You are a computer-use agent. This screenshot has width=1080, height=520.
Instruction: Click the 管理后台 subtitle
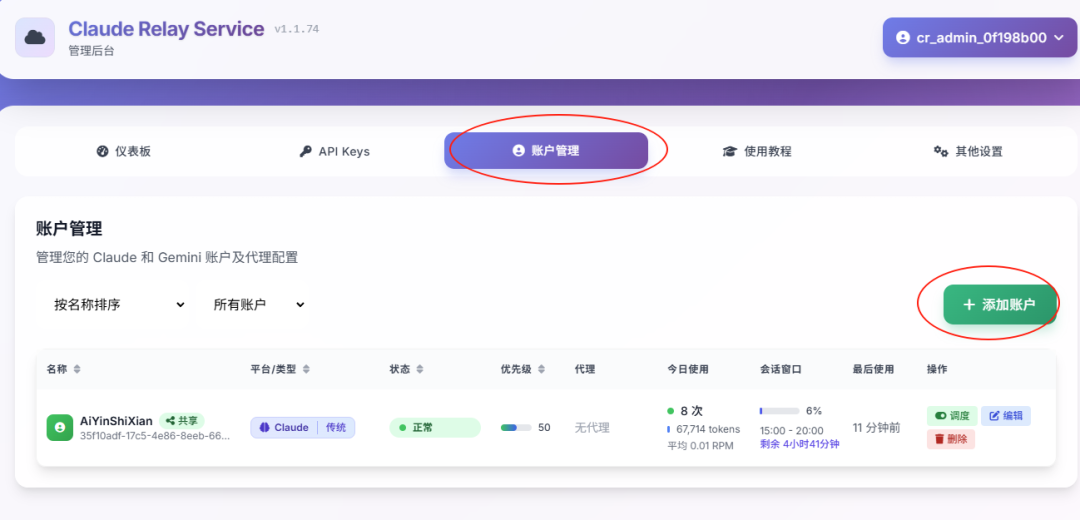91,51
